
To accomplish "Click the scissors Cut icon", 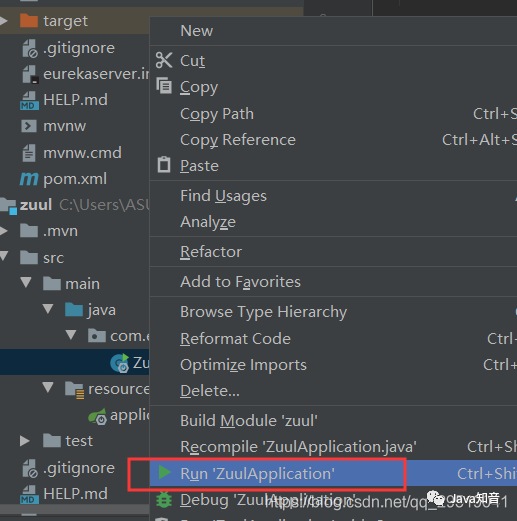I will [x=164, y=60].
